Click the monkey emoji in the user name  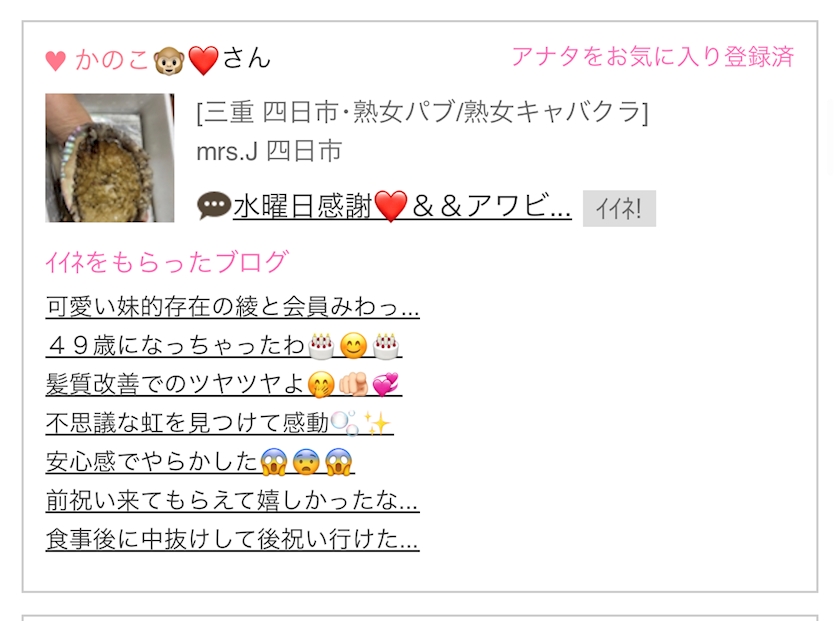[x=169, y=60]
